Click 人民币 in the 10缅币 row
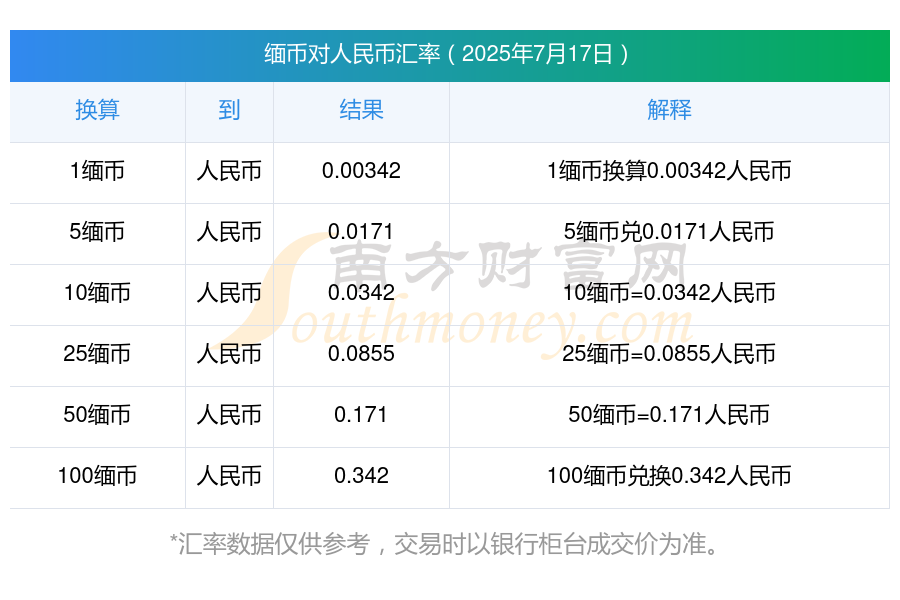900x600 pixels. coord(229,293)
